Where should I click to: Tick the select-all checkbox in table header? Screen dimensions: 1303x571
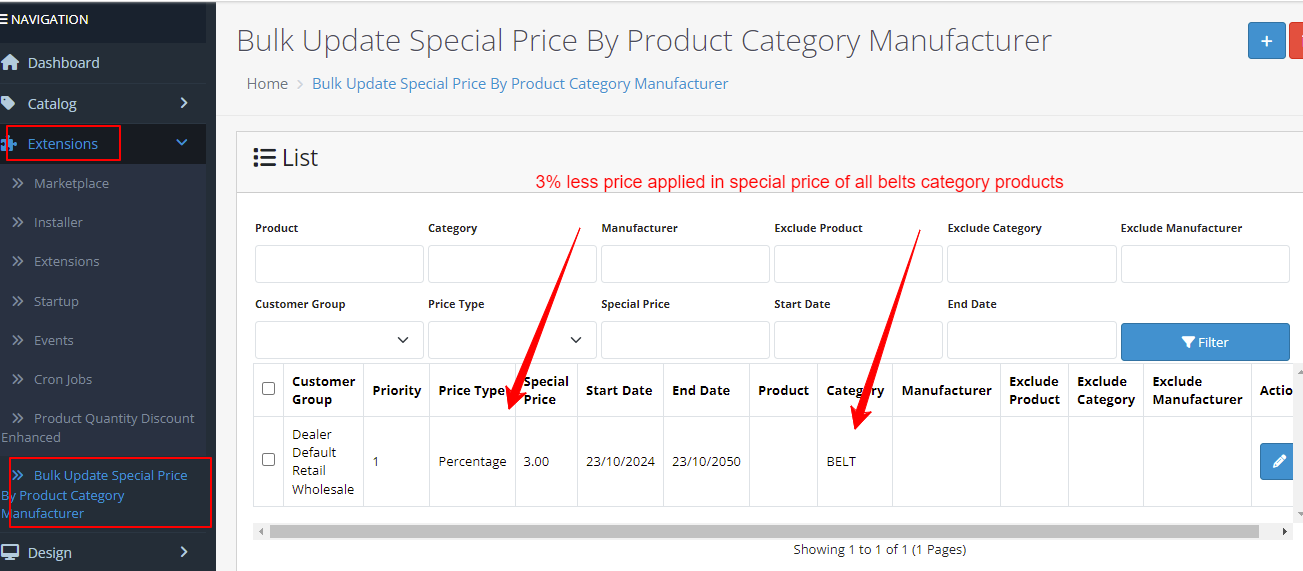point(268,388)
